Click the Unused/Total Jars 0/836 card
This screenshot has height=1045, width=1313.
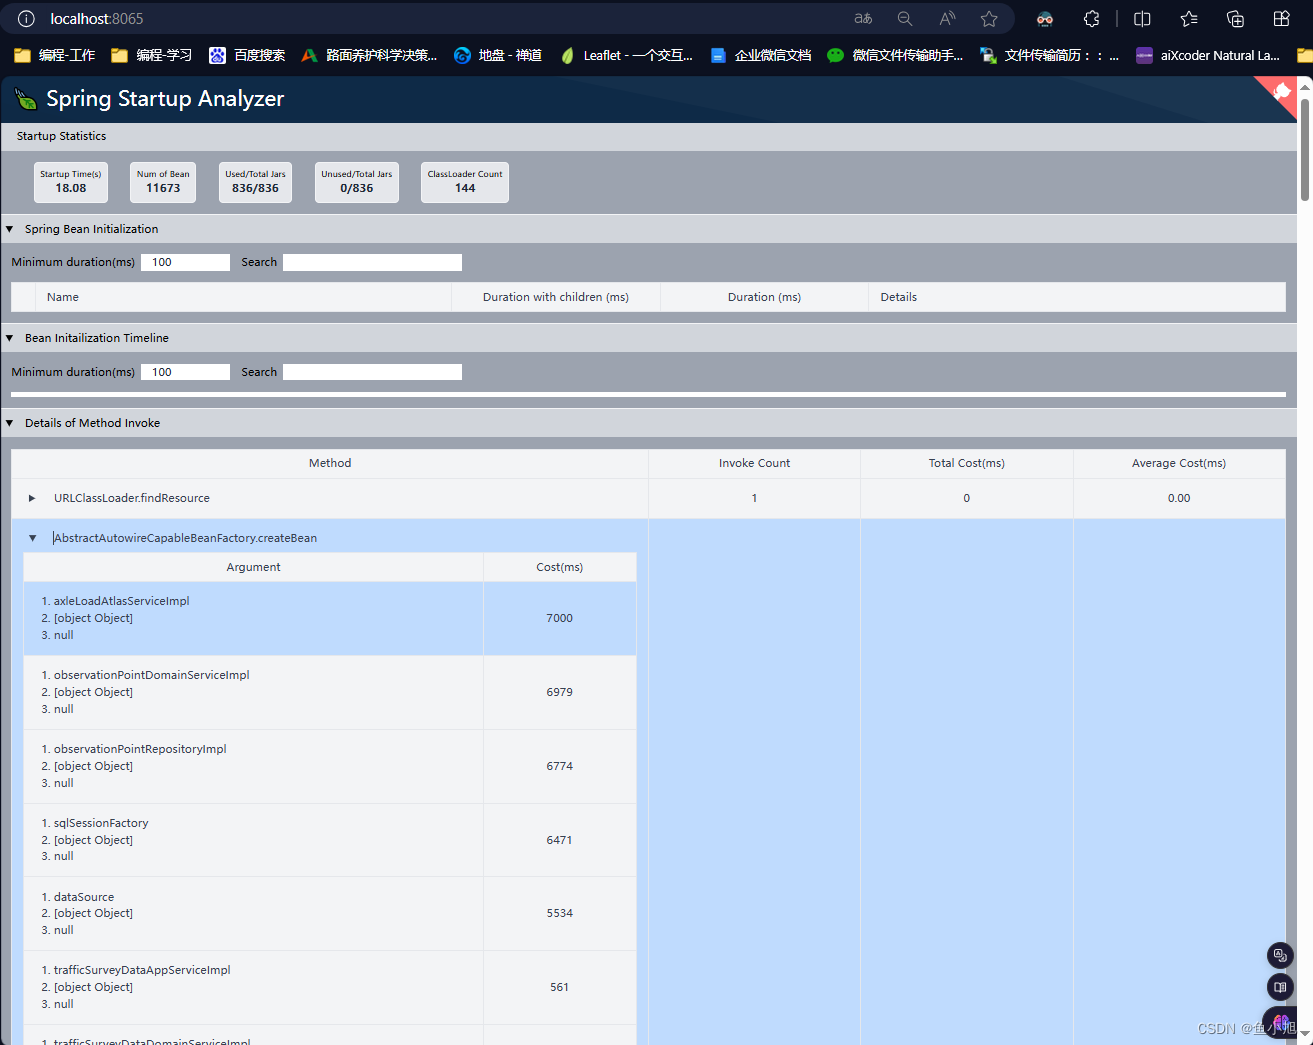tap(357, 182)
